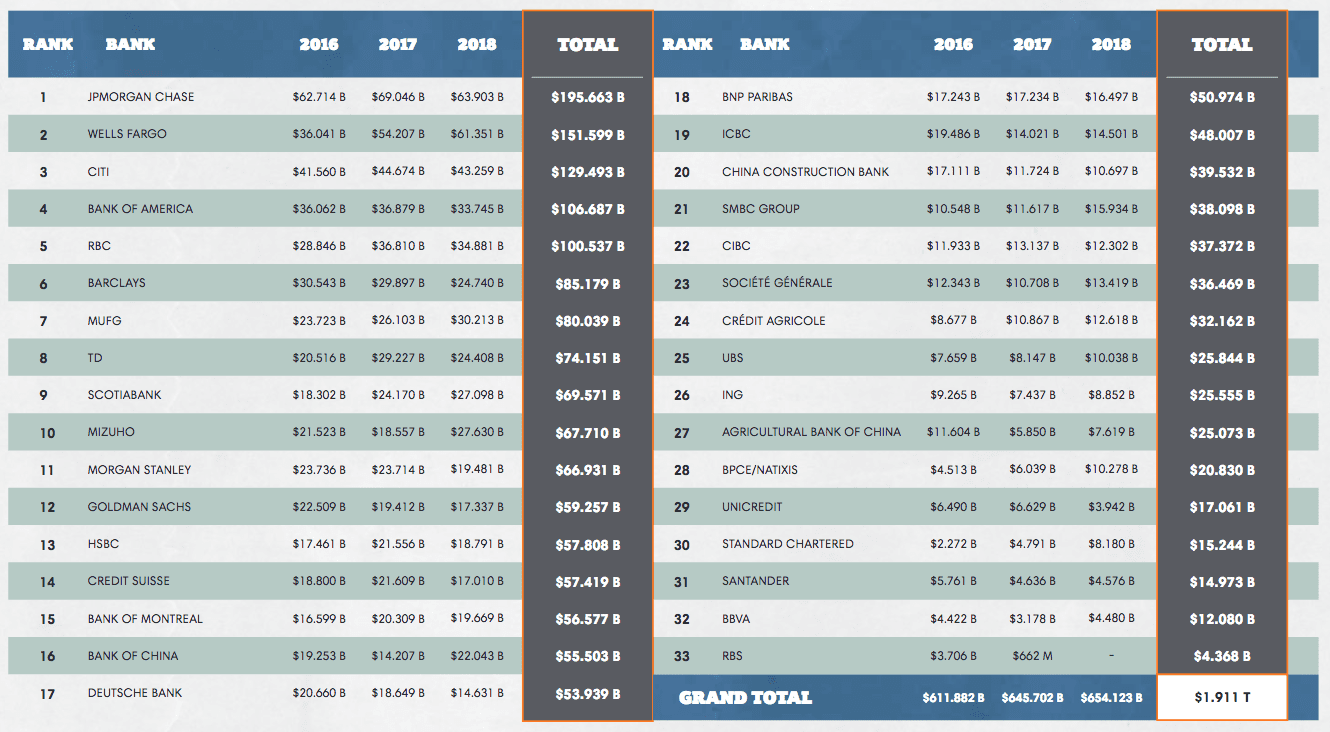This screenshot has height=732, width=1330.
Task: Select Bank of America 2017 value $36.879 B
Action: tap(398, 208)
